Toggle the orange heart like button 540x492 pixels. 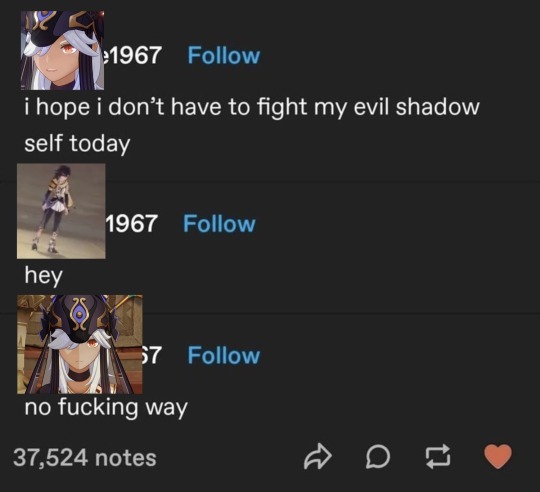[498, 456]
